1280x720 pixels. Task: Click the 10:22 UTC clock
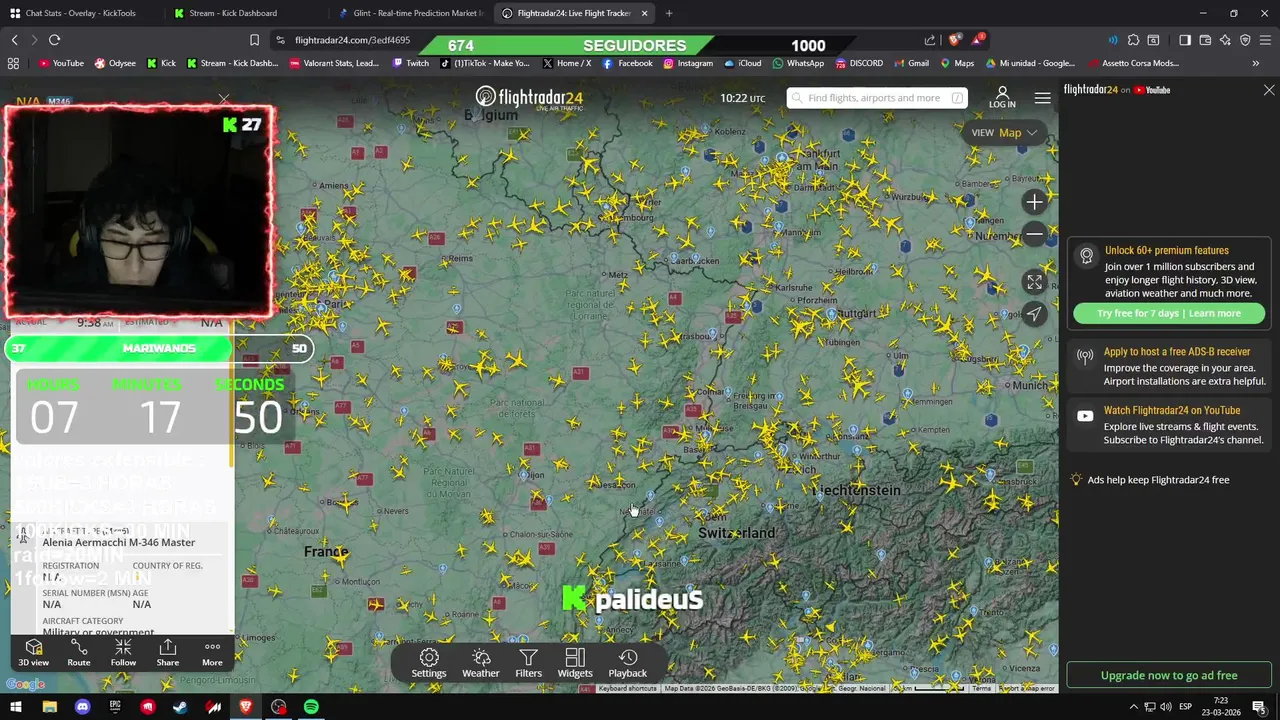point(742,98)
